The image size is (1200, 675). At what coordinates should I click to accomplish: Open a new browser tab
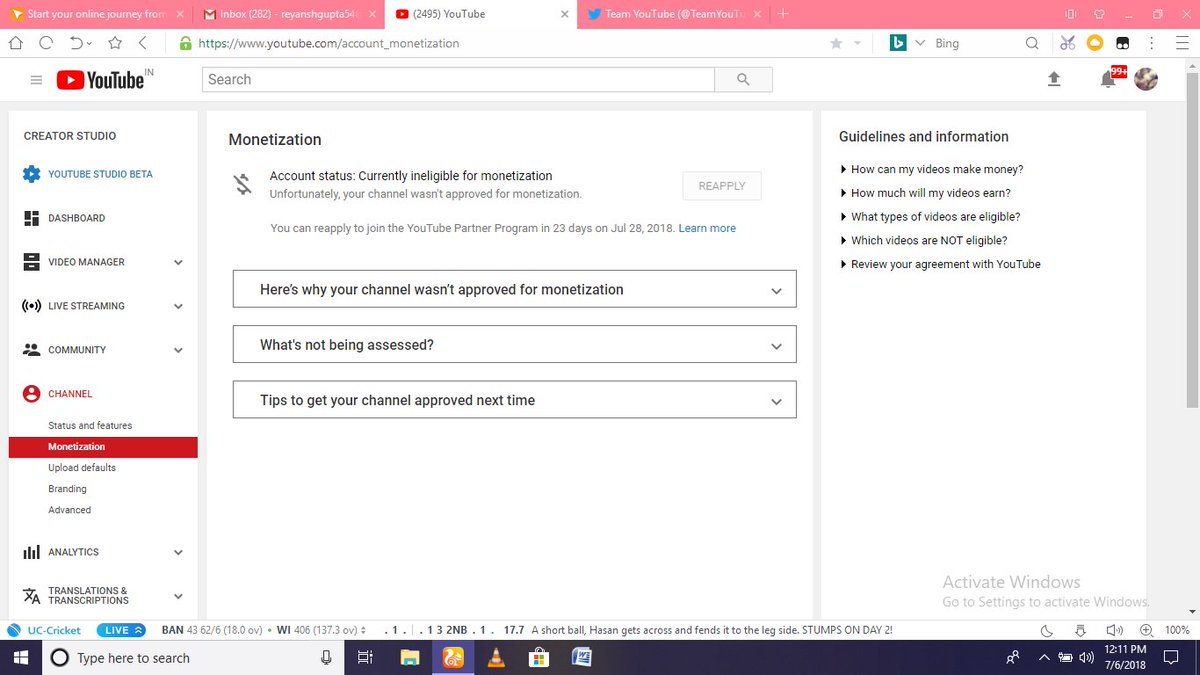coord(783,14)
